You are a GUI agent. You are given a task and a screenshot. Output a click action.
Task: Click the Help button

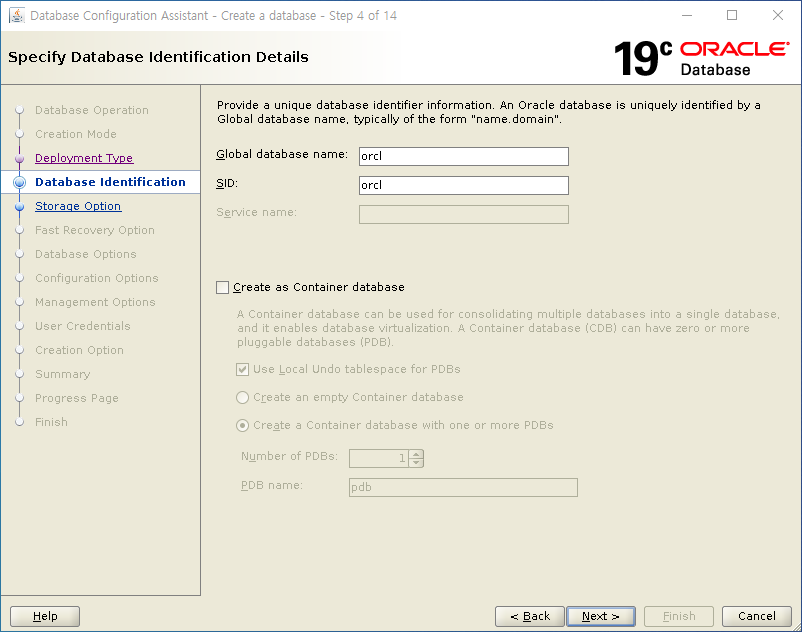45,616
